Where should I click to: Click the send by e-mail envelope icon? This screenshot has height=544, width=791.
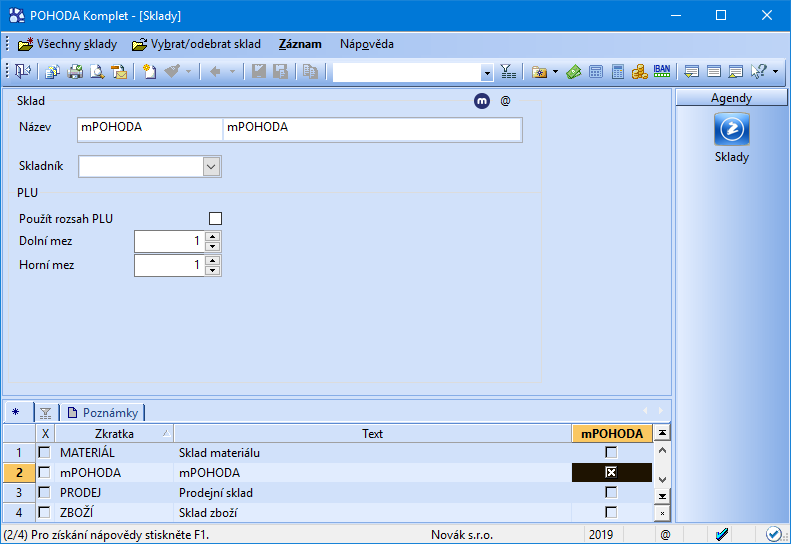(x=120, y=72)
